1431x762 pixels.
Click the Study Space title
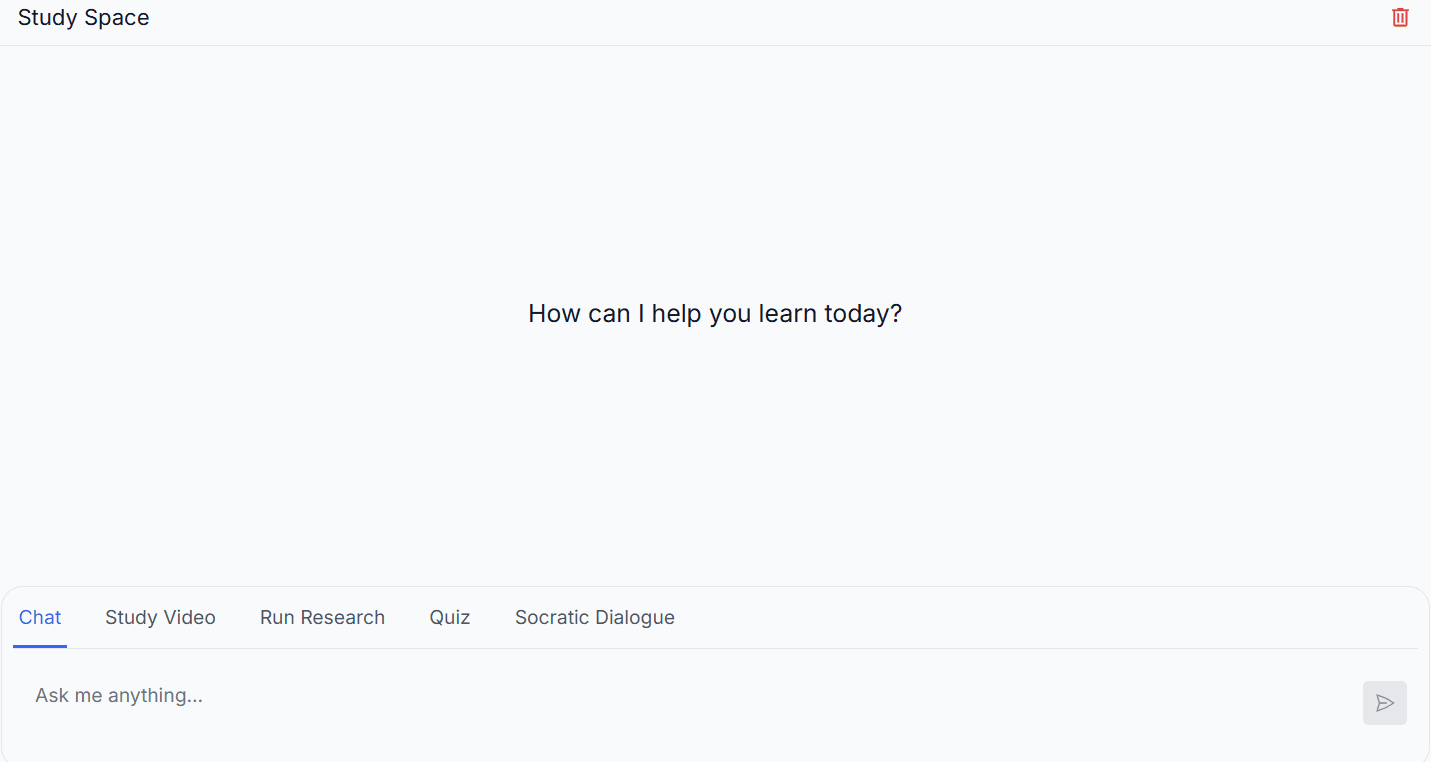tap(83, 18)
